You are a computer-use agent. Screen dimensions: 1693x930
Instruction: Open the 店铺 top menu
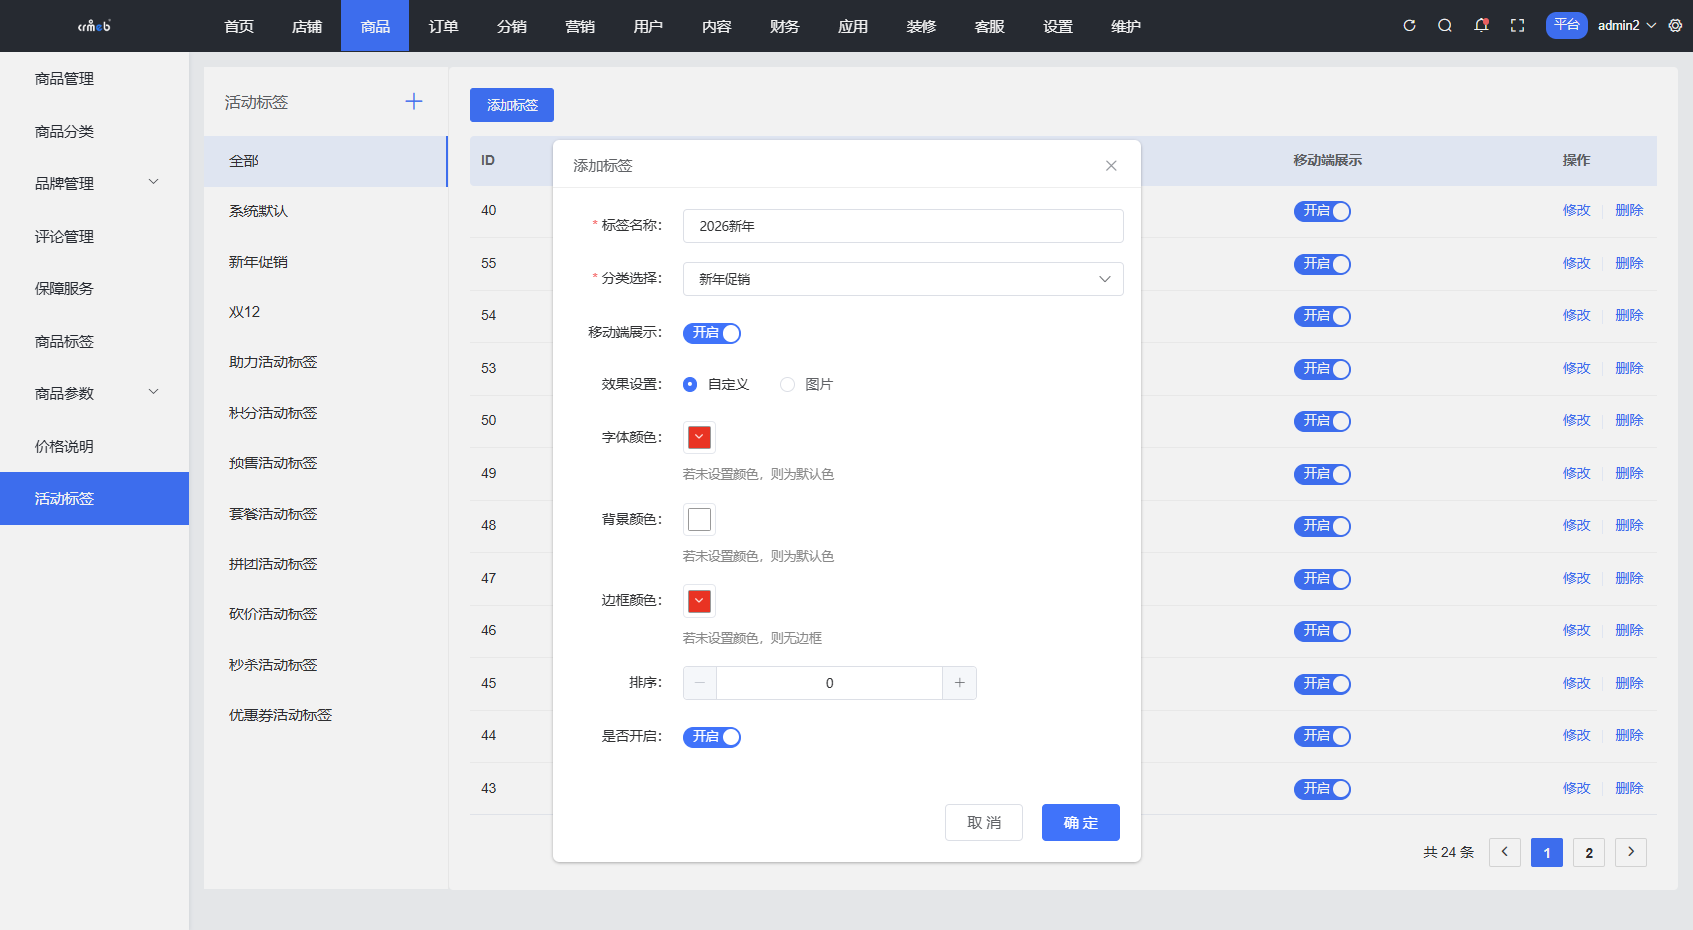[307, 26]
